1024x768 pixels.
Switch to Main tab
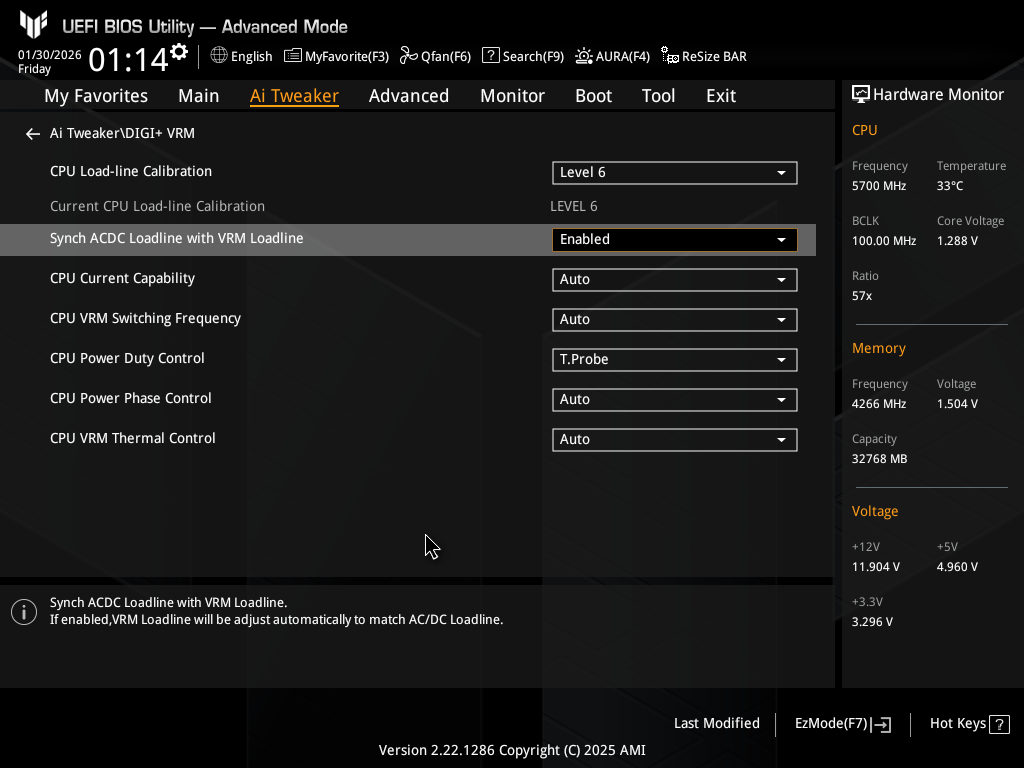[x=199, y=96]
